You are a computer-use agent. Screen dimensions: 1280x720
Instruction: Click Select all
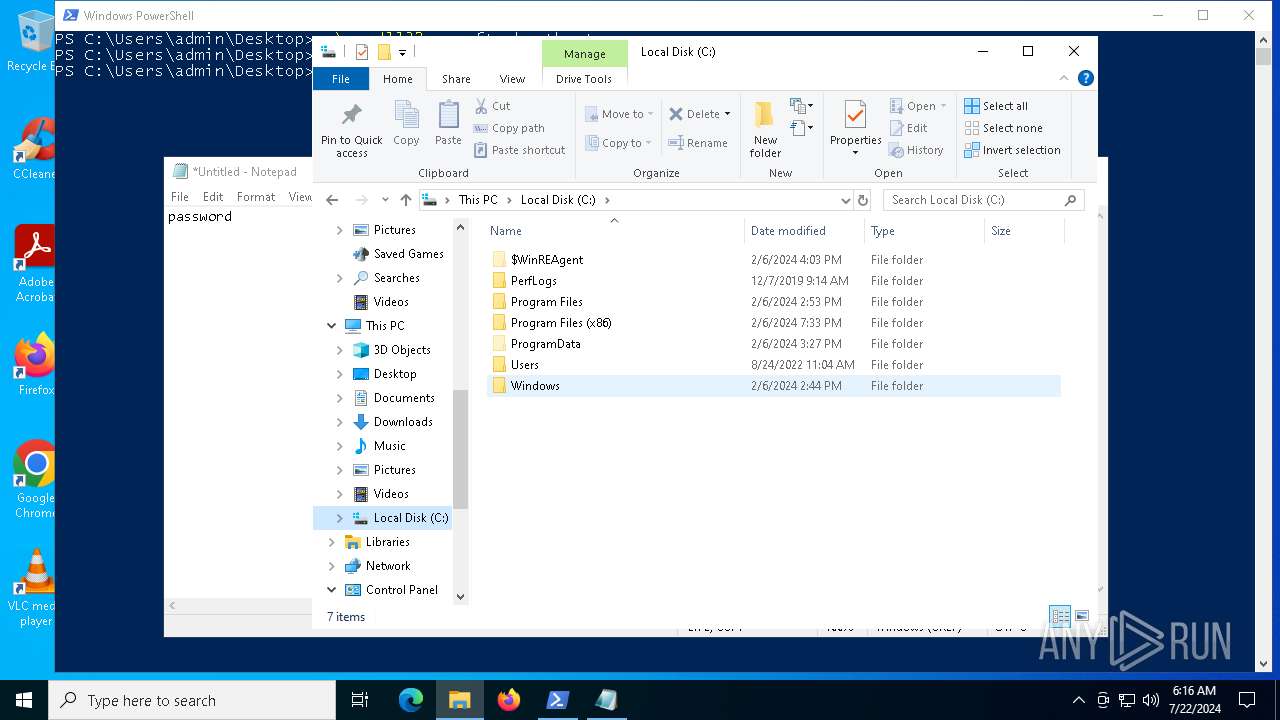pyautogui.click(x=996, y=106)
